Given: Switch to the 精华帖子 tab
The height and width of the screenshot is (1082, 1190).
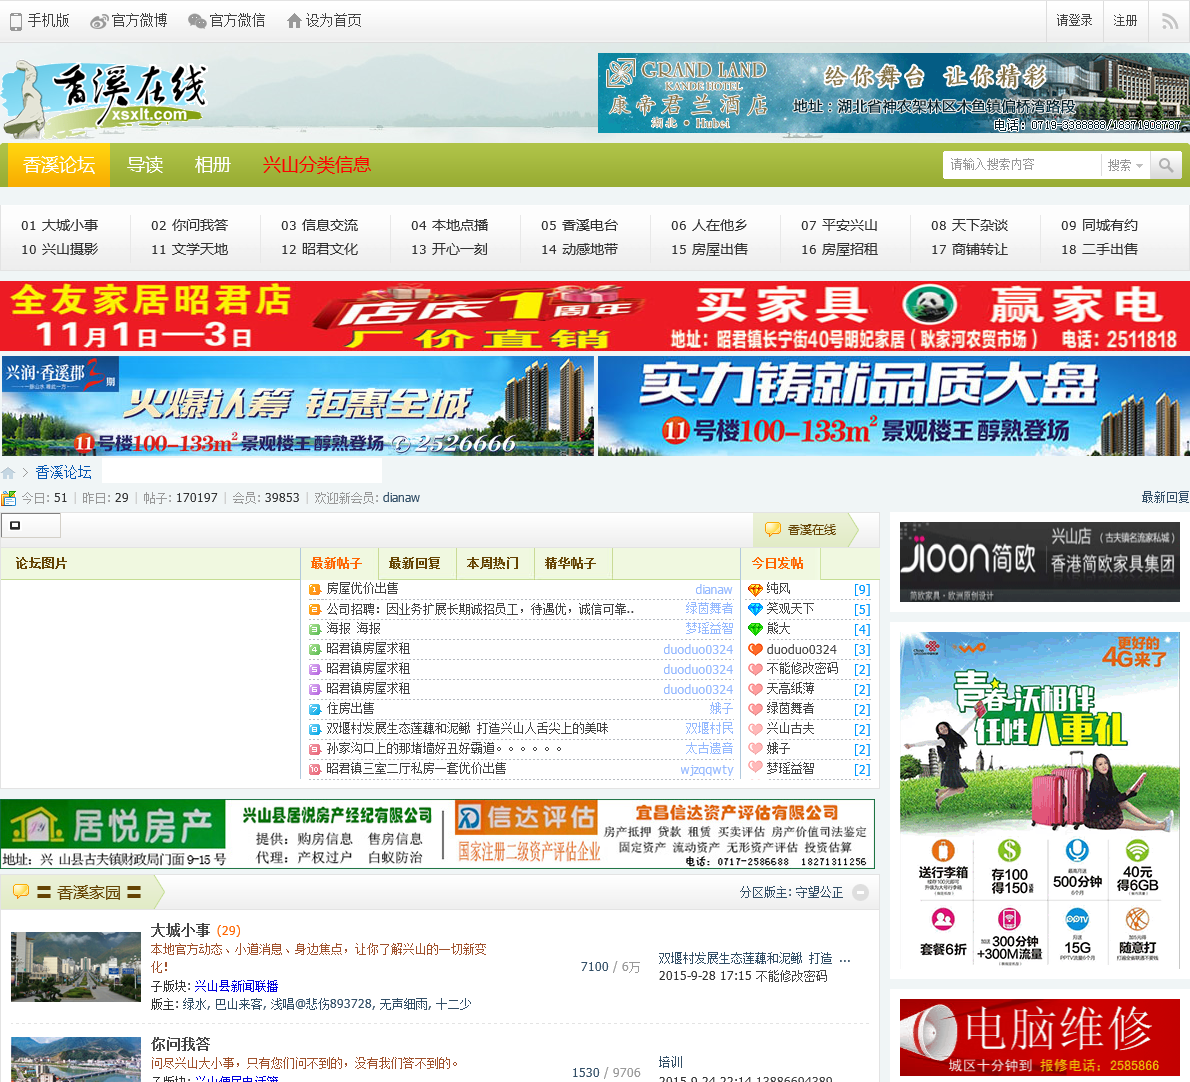Looking at the screenshot, I should click(x=570, y=563).
